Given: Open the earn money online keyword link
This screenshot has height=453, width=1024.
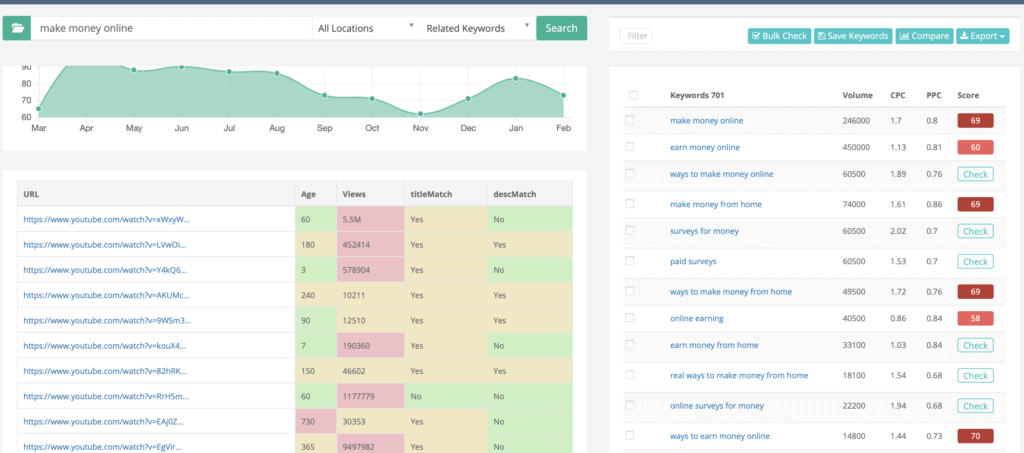Looking at the screenshot, I should [x=705, y=148].
